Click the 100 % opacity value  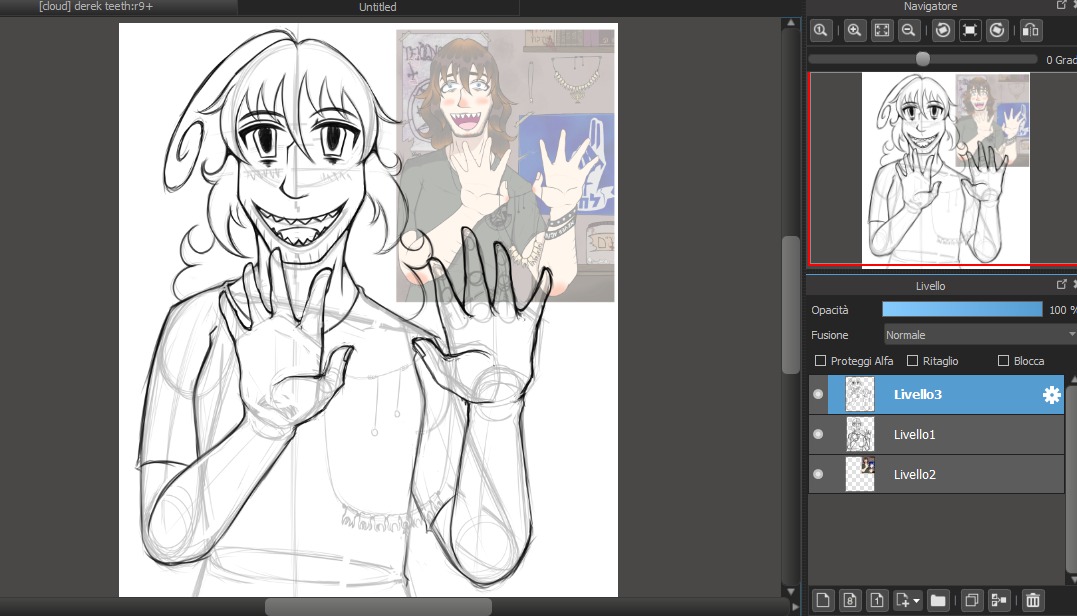click(x=1061, y=310)
